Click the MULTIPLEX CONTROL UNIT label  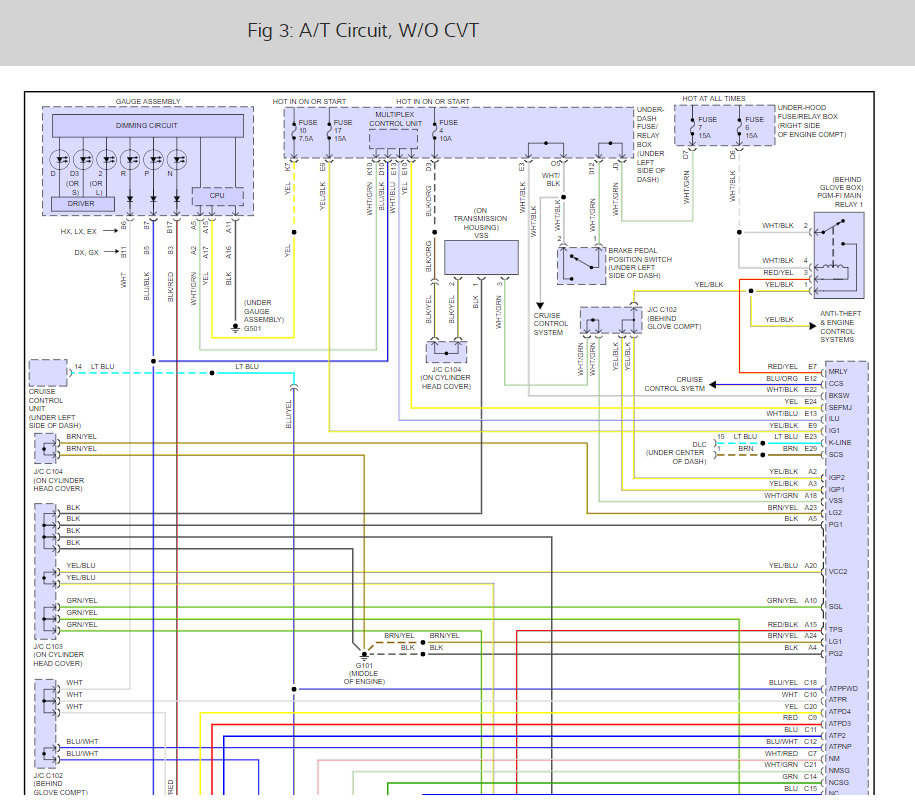point(395,119)
